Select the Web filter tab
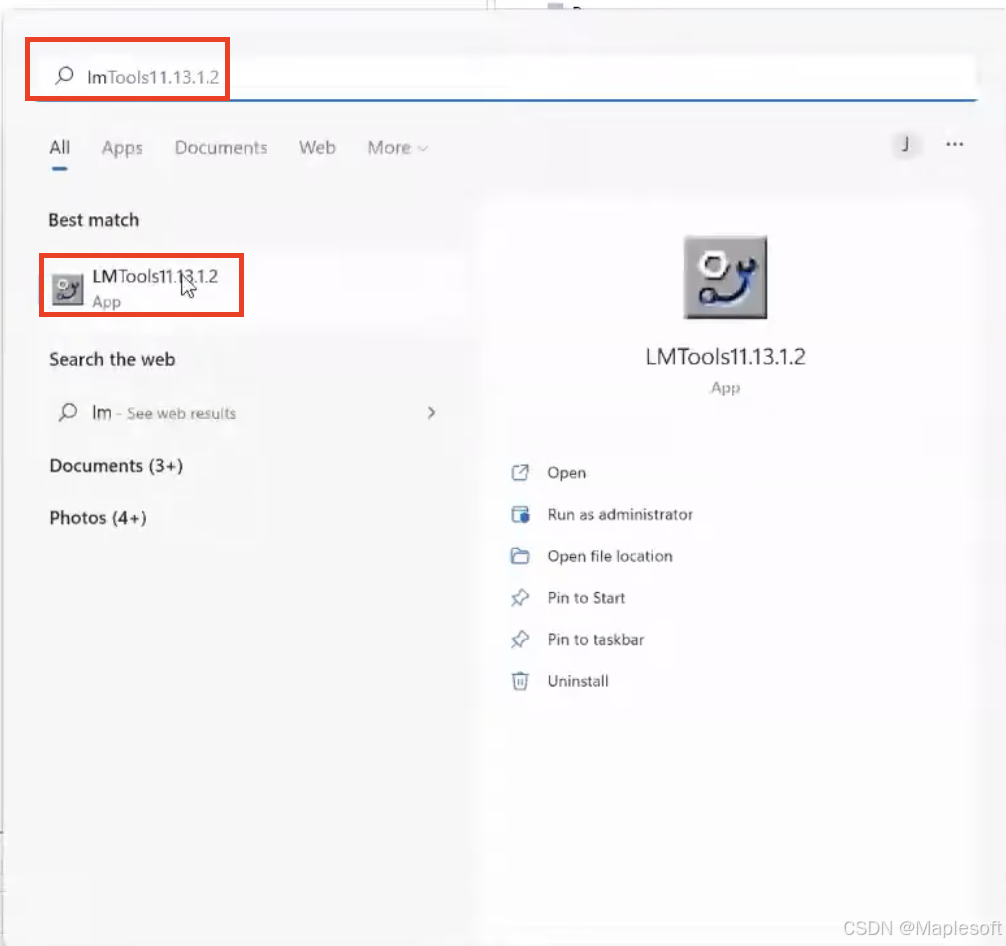This screenshot has width=1006, height=946. [x=317, y=148]
